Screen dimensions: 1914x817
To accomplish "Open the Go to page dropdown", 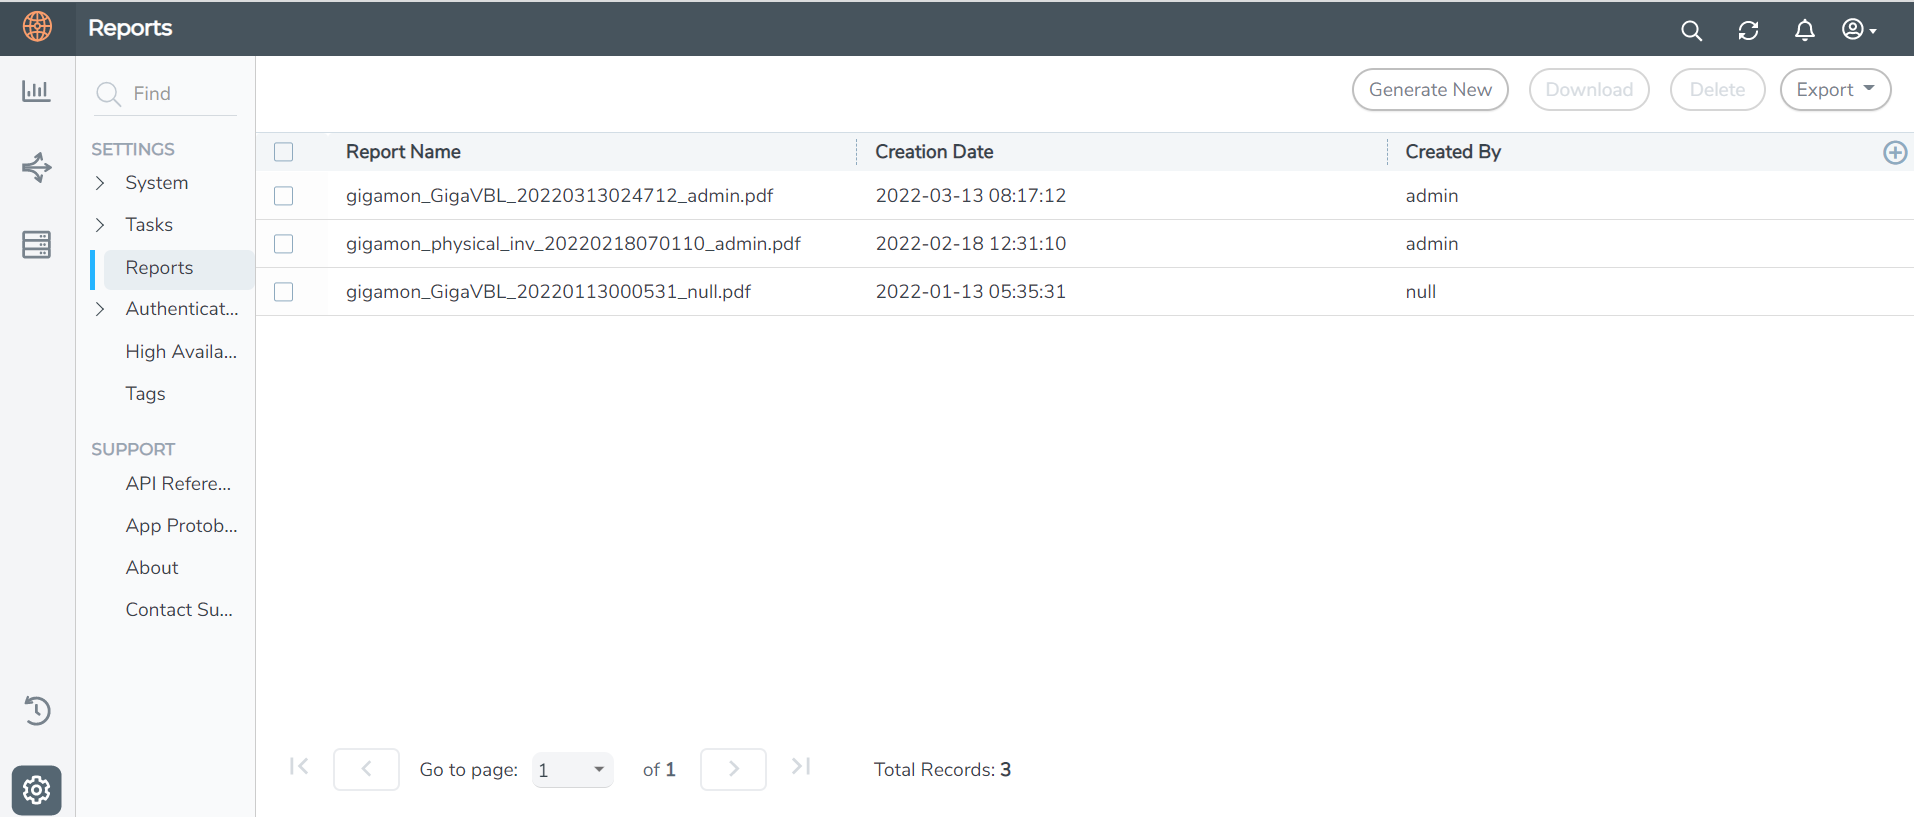I will pyautogui.click(x=572, y=770).
